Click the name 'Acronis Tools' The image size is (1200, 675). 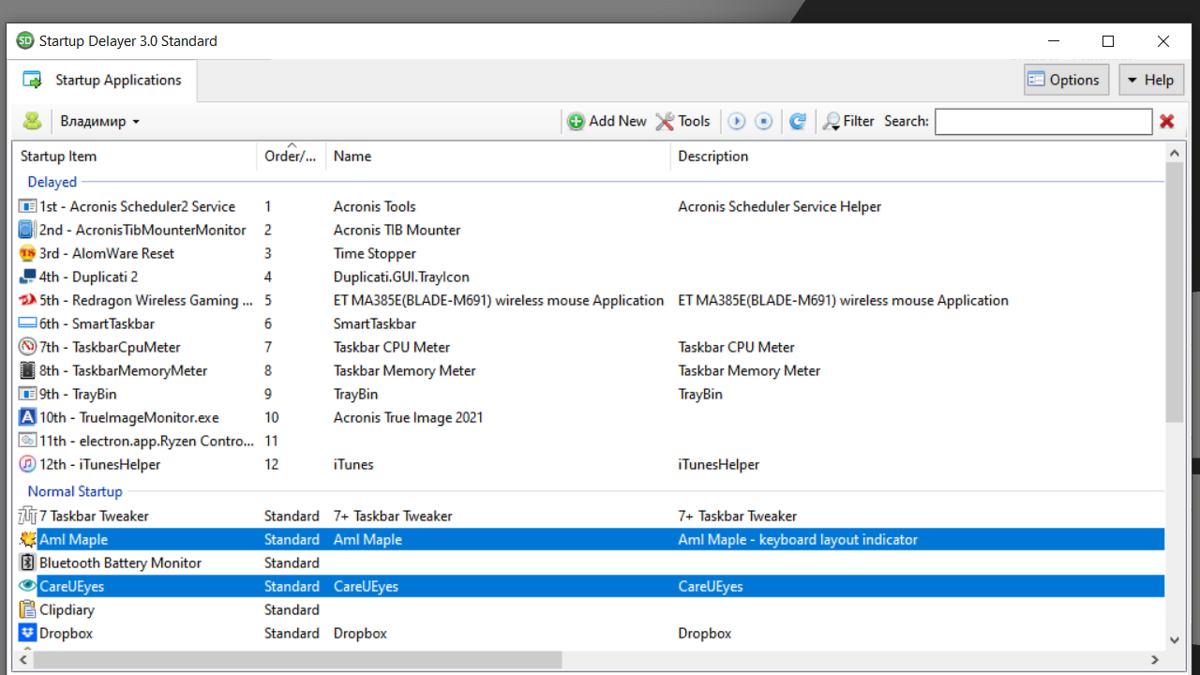pyautogui.click(x=374, y=207)
